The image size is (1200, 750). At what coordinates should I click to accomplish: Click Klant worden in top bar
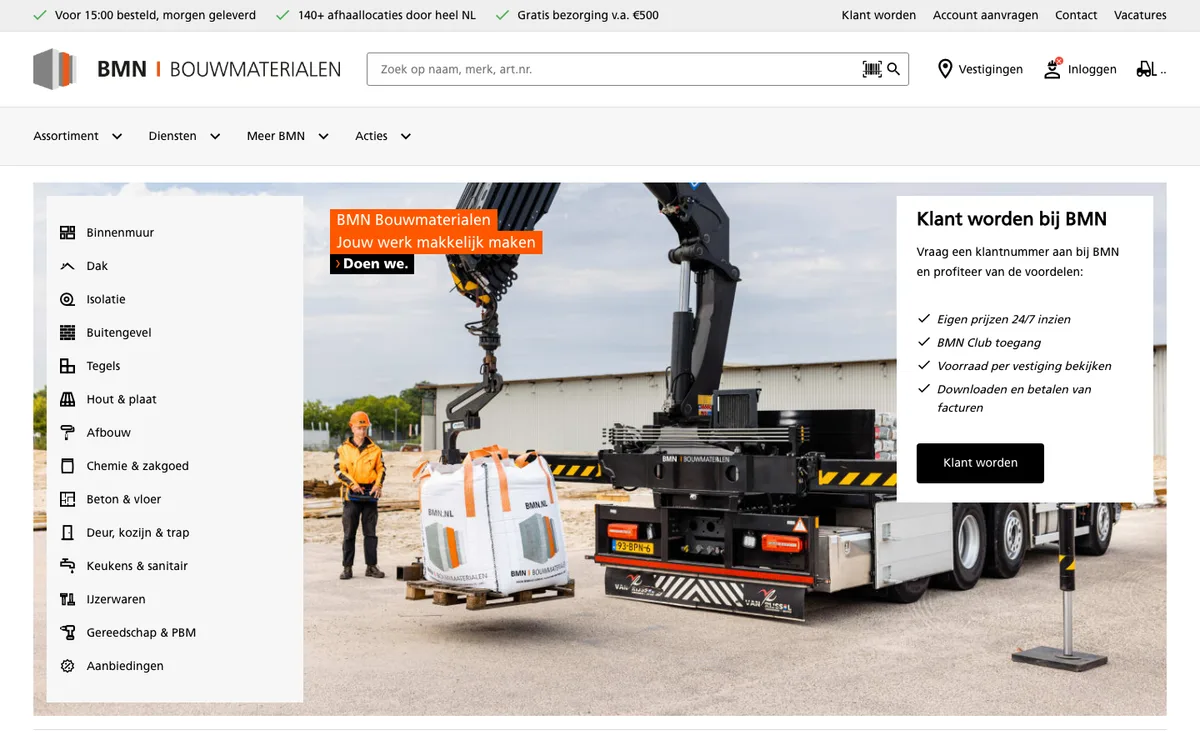coord(879,15)
